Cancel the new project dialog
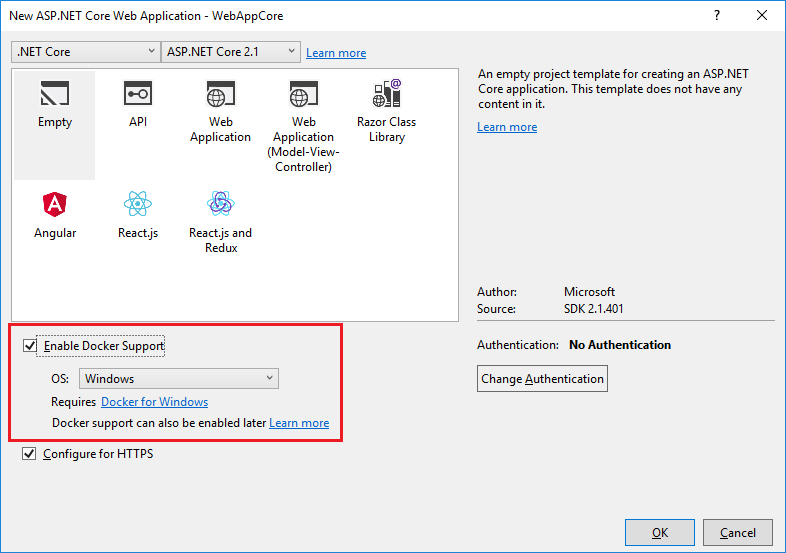Viewport: 786px width, 553px height. (x=738, y=533)
